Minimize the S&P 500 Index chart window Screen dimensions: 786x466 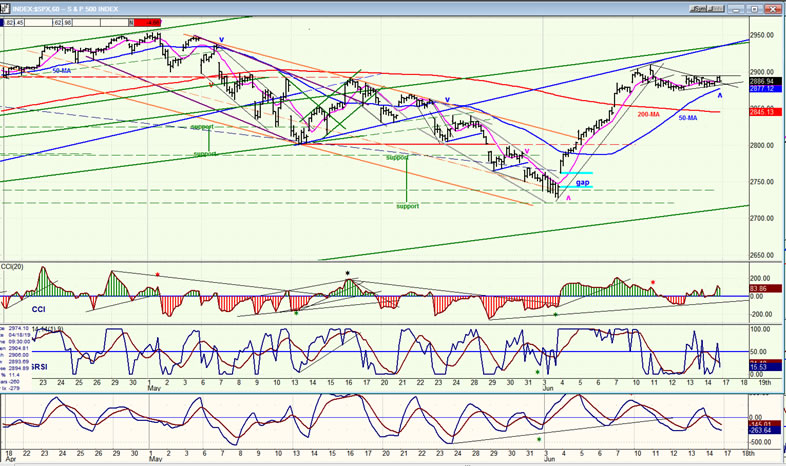tap(737, 9)
